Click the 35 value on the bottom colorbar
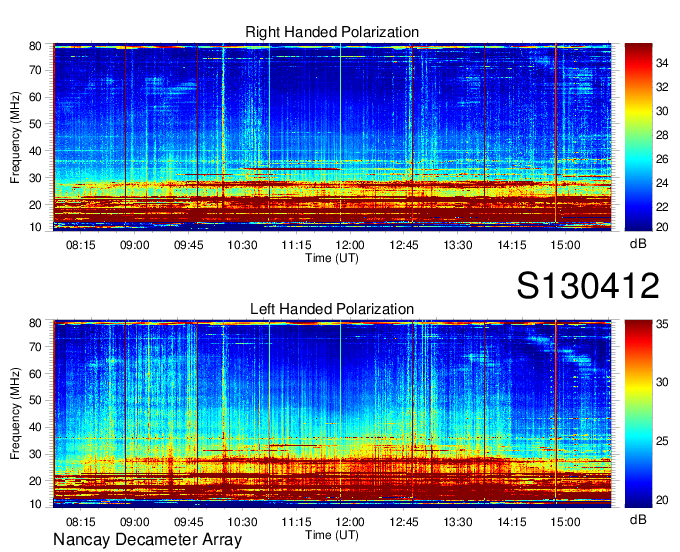The height and width of the screenshot is (552, 680). 662,324
